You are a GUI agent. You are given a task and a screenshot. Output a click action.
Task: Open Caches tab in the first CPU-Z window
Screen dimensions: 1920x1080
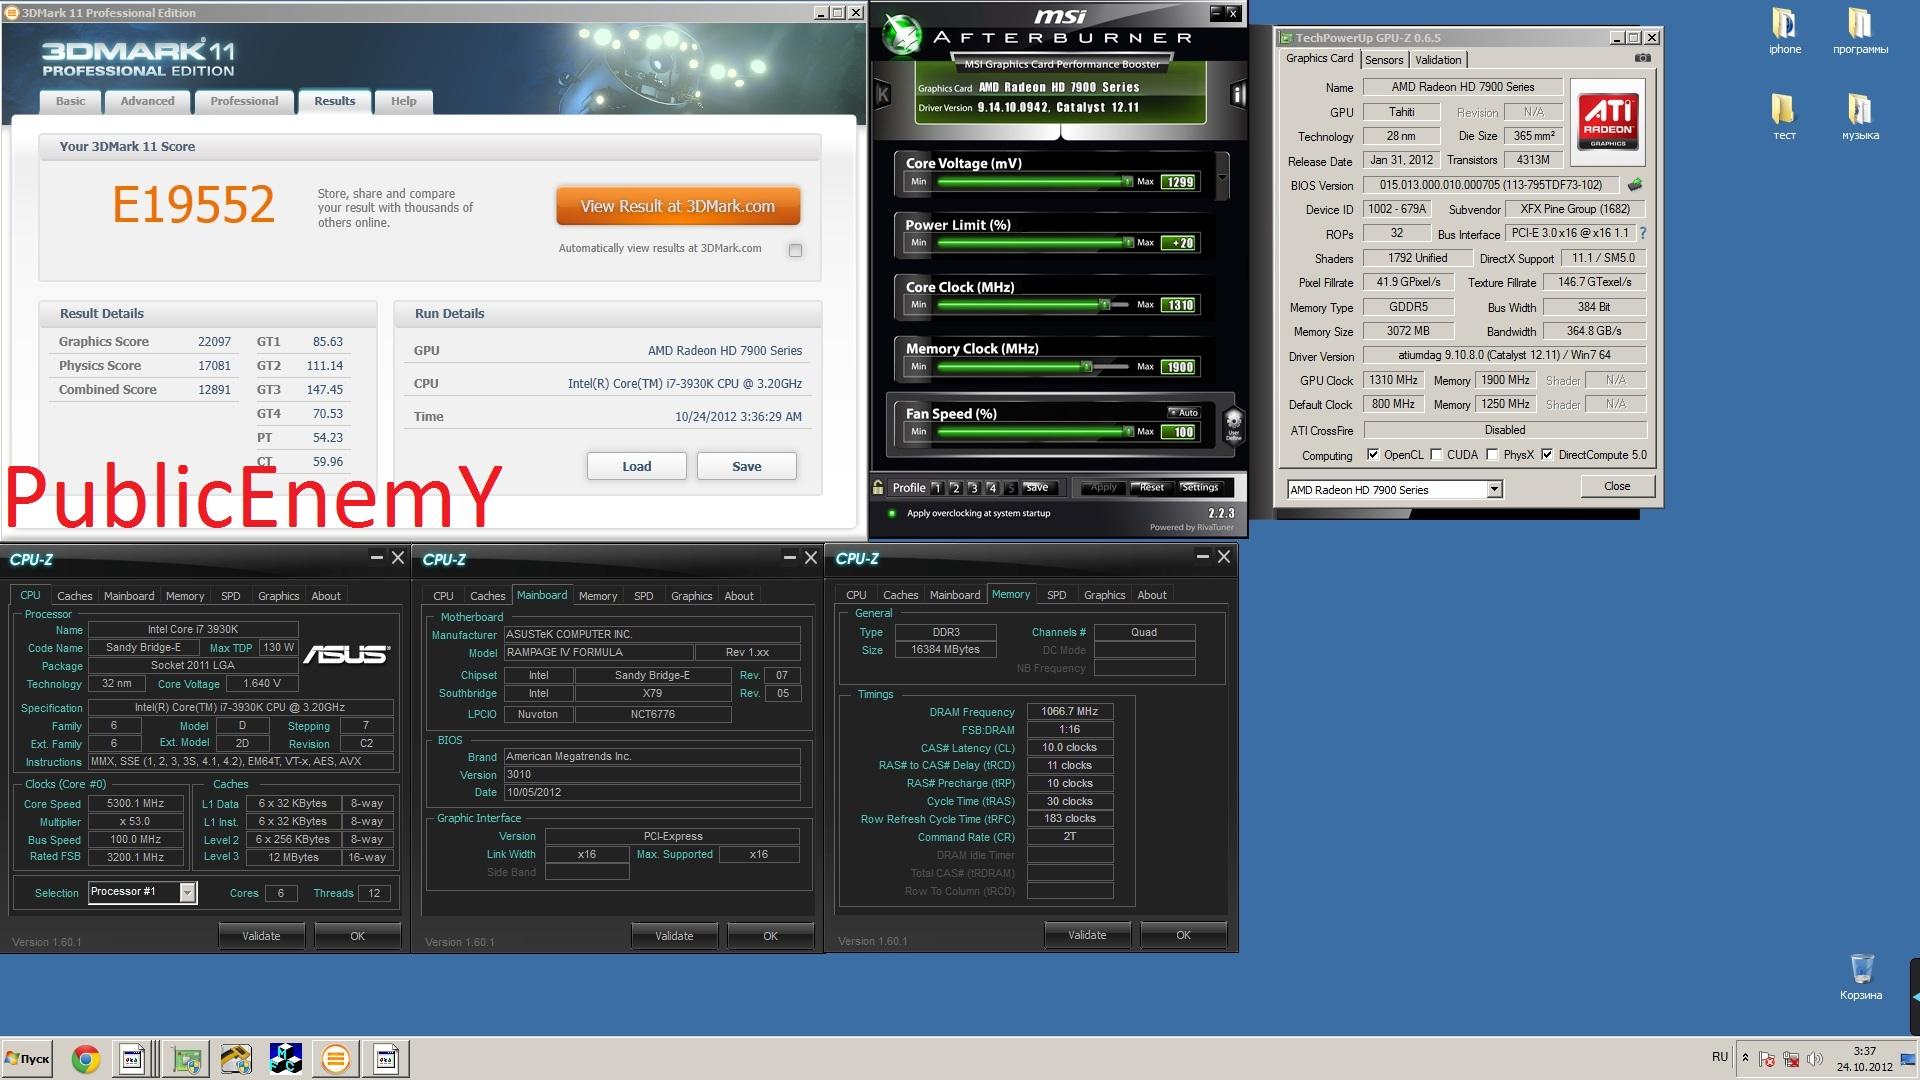(x=74, y=596)
